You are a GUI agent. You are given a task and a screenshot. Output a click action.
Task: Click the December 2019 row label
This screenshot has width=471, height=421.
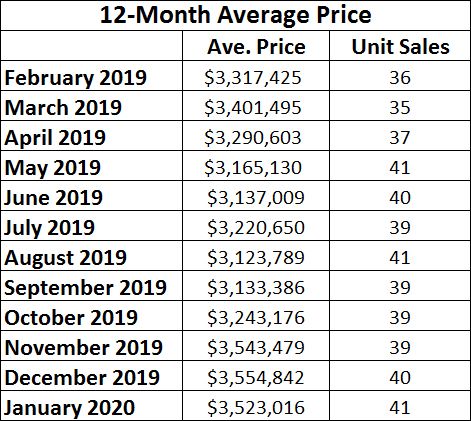pos(82,377)
